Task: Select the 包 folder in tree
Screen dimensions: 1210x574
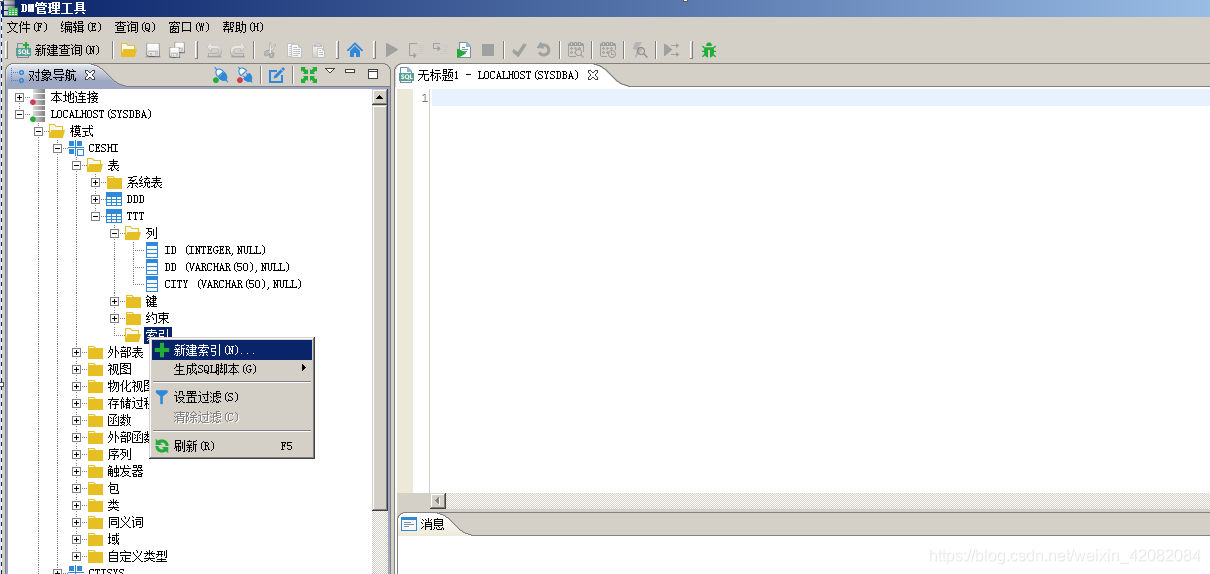Action: (113, 488)
